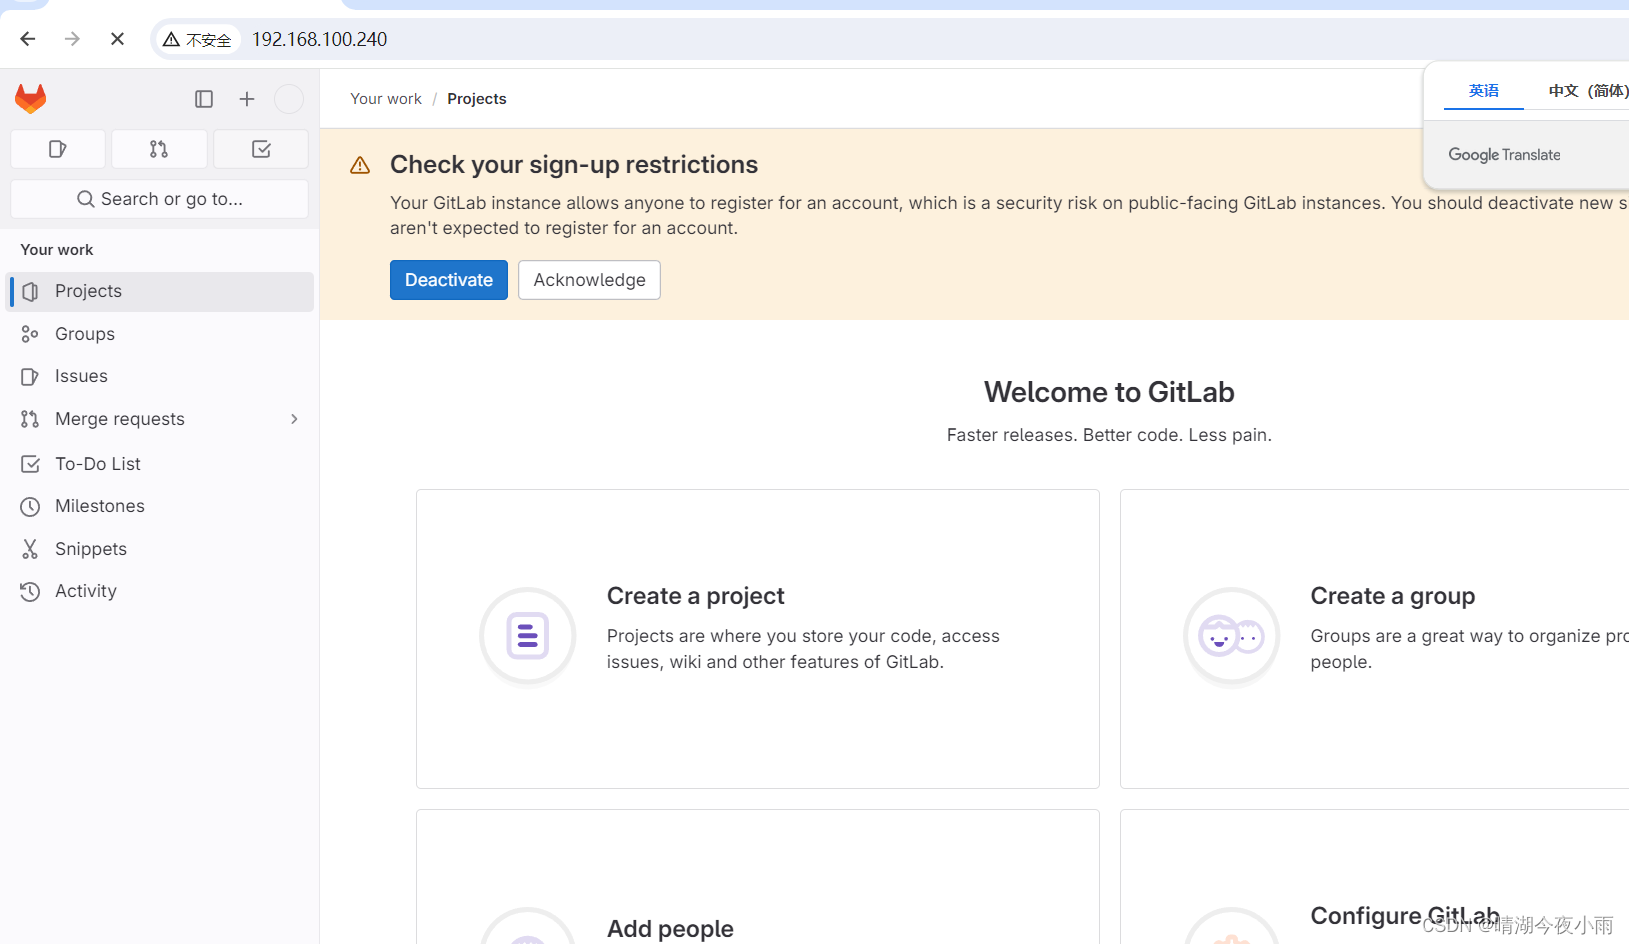Click the Your work sidebar heading
Screen dimensions: 1629x944
point(57,250)
